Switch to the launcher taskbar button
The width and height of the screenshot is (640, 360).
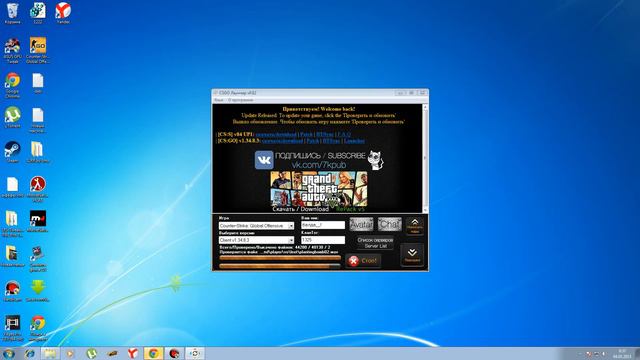pyautogui.click(x=195, y=353)
